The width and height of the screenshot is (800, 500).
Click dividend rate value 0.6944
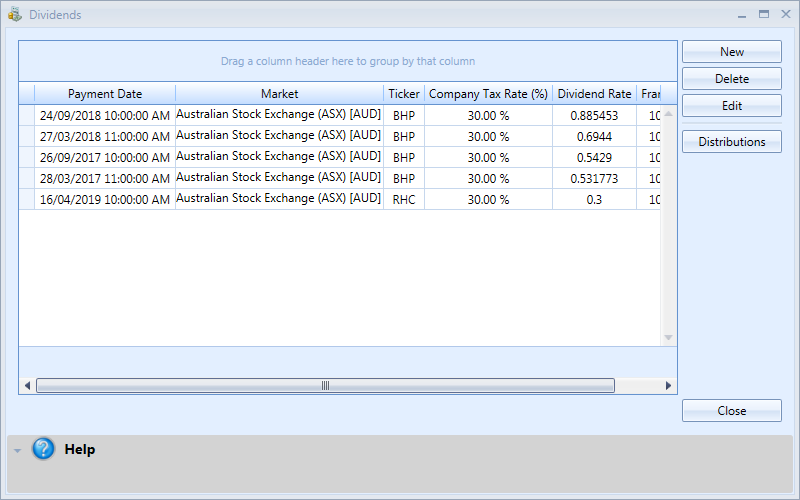[x=594, y=137]
